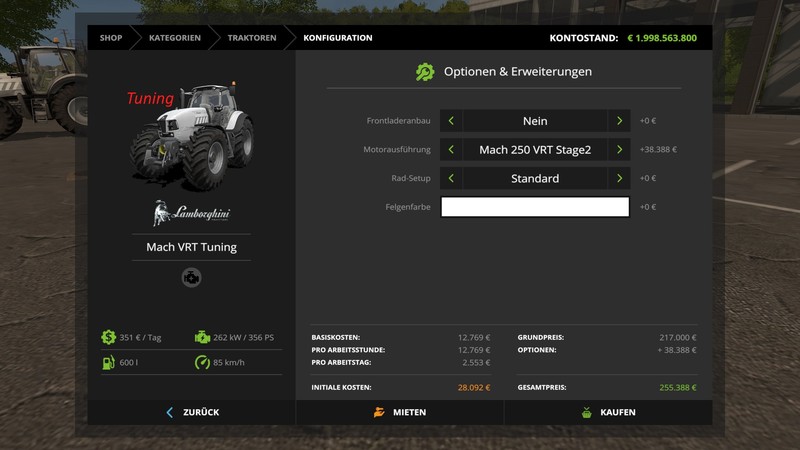Navigate to Traktoren breadcrumb
Viewport: 800px width, 450px height.
tap(252, 38)
